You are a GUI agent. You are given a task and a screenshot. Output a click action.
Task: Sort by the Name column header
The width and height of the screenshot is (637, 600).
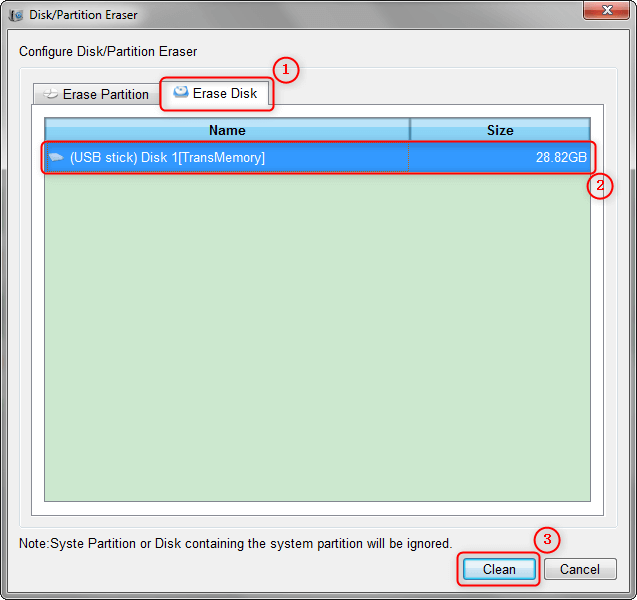[x=227, y=130]
